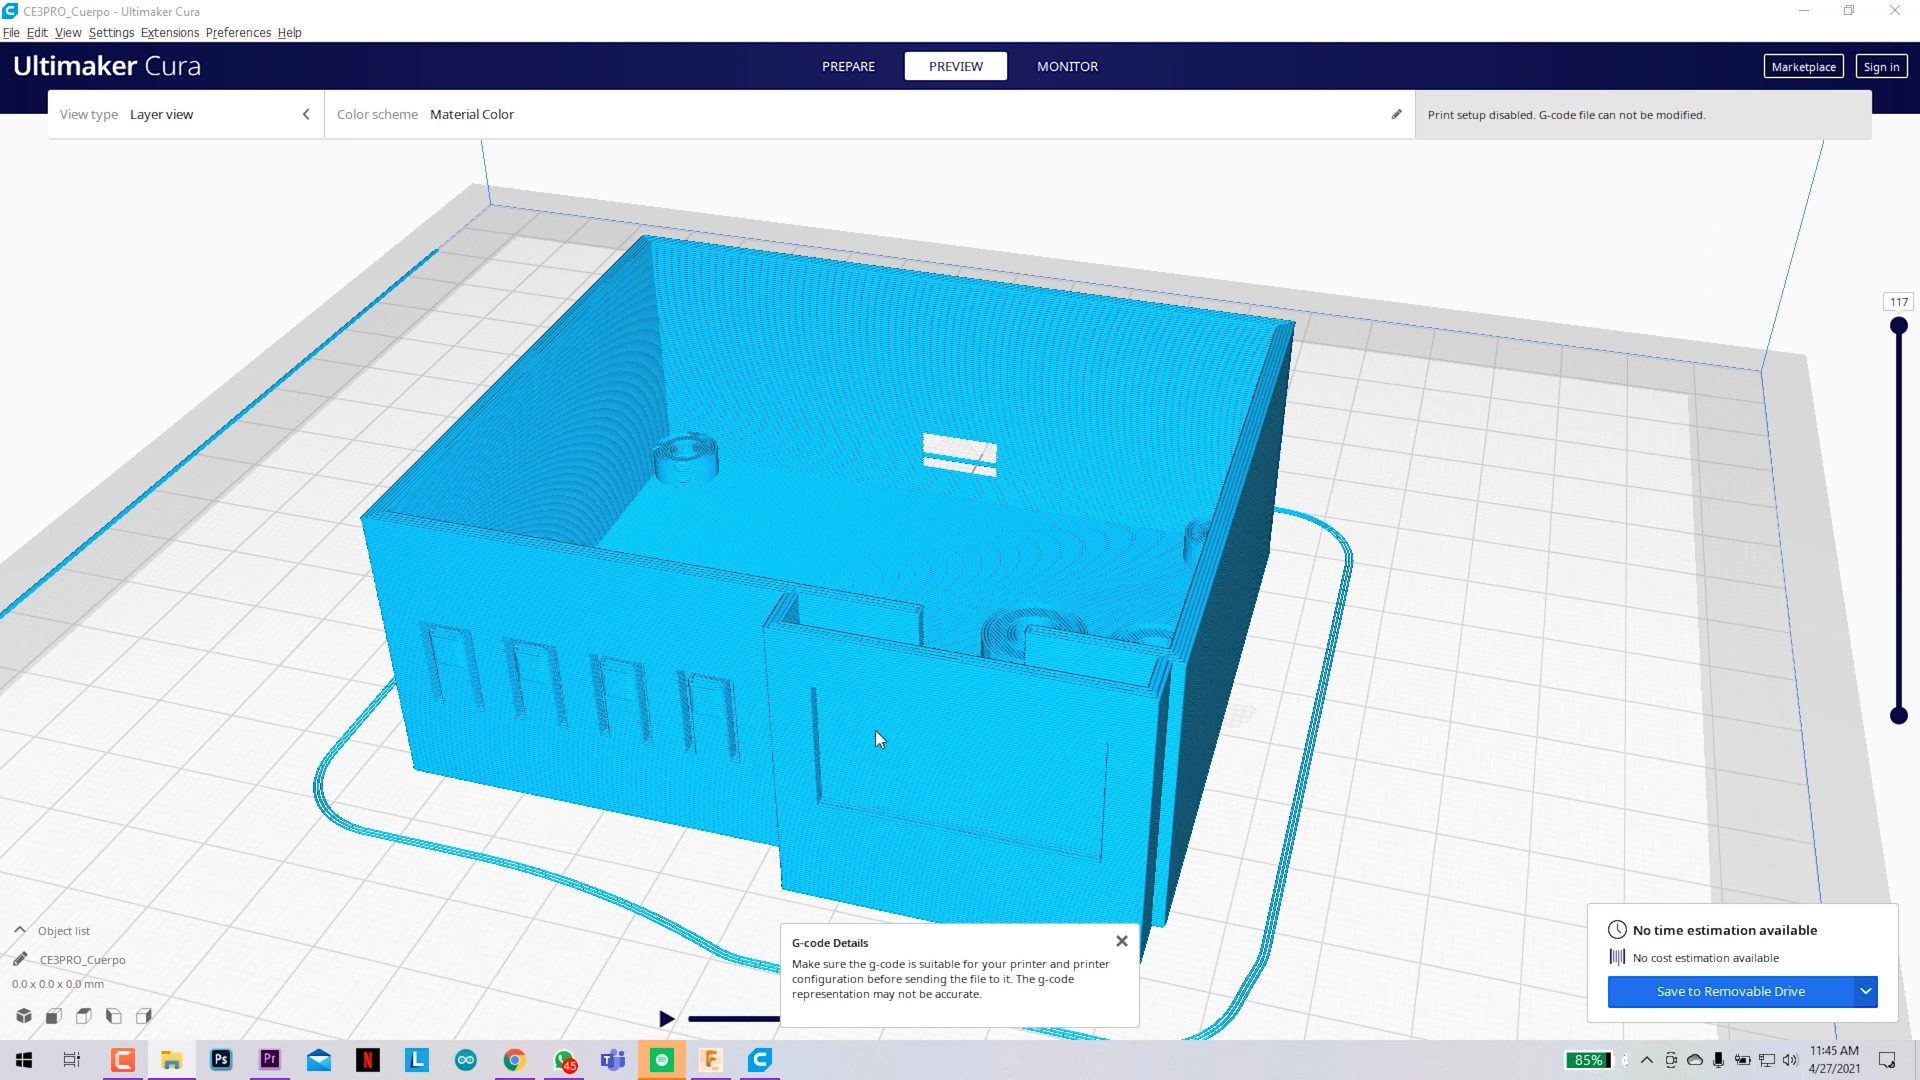Image resolution: width=1920 pixels, height=1080 pixels.
Task: Switch to the PREPARE stage tab
Action: pyautogui.click(x=848, y=66)
